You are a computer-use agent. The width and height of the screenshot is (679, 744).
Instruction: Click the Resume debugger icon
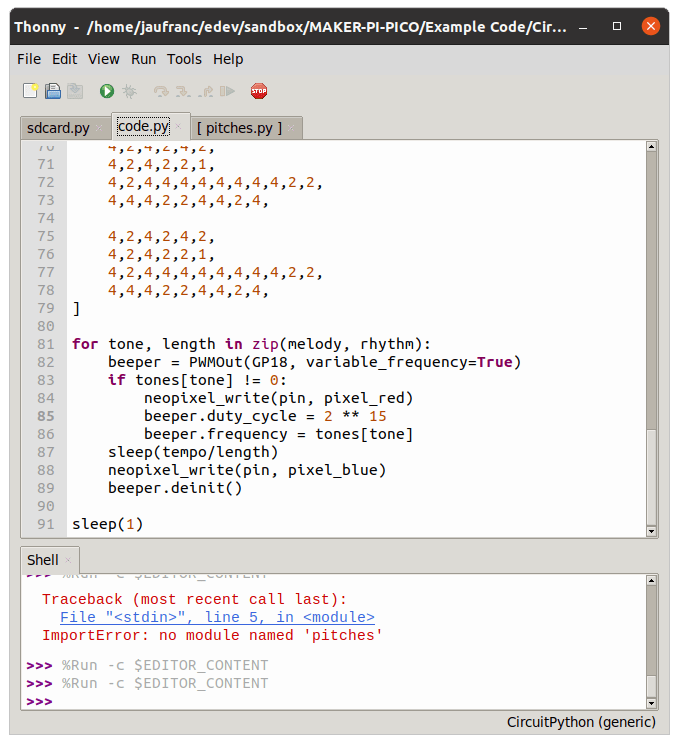point(227,91)
